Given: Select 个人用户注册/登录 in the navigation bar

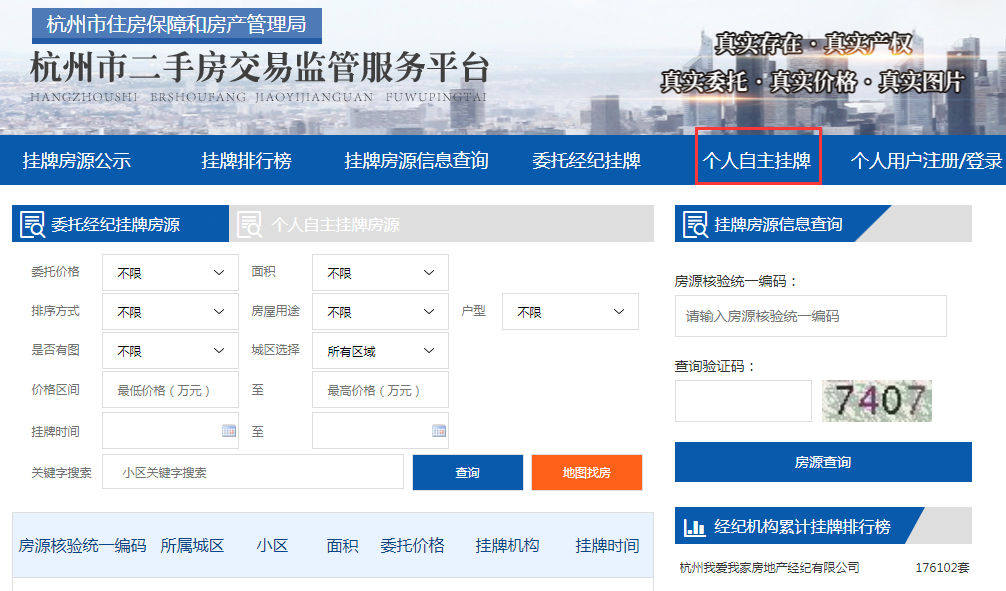Looking at the screenshot, I should tap(923, 160).
